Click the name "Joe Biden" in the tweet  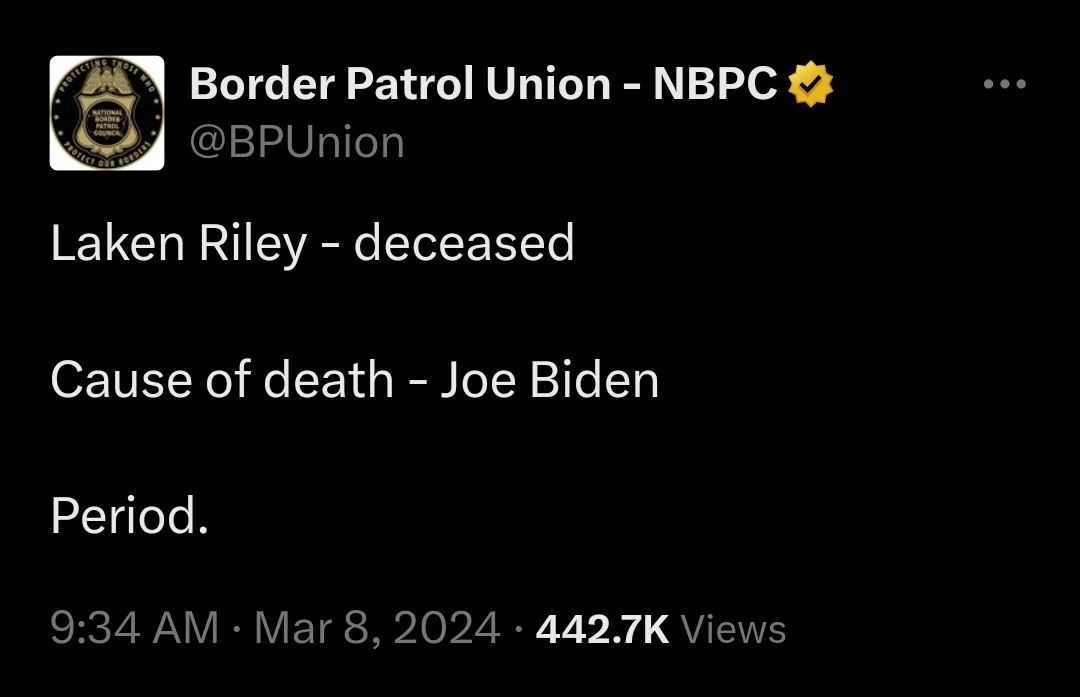[549, 381]
